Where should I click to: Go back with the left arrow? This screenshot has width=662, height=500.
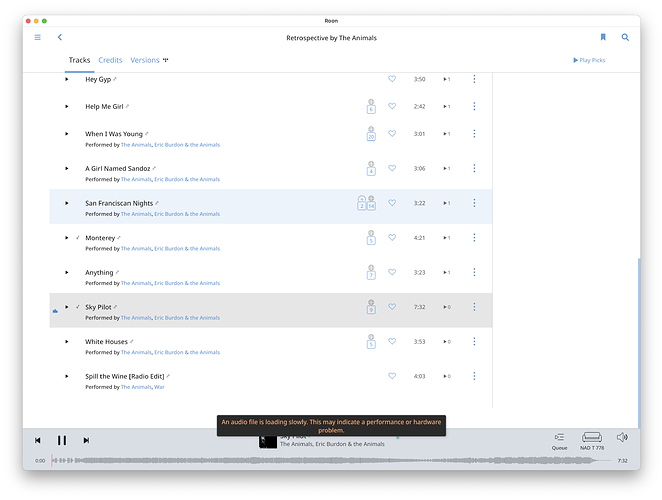[60, 37]
